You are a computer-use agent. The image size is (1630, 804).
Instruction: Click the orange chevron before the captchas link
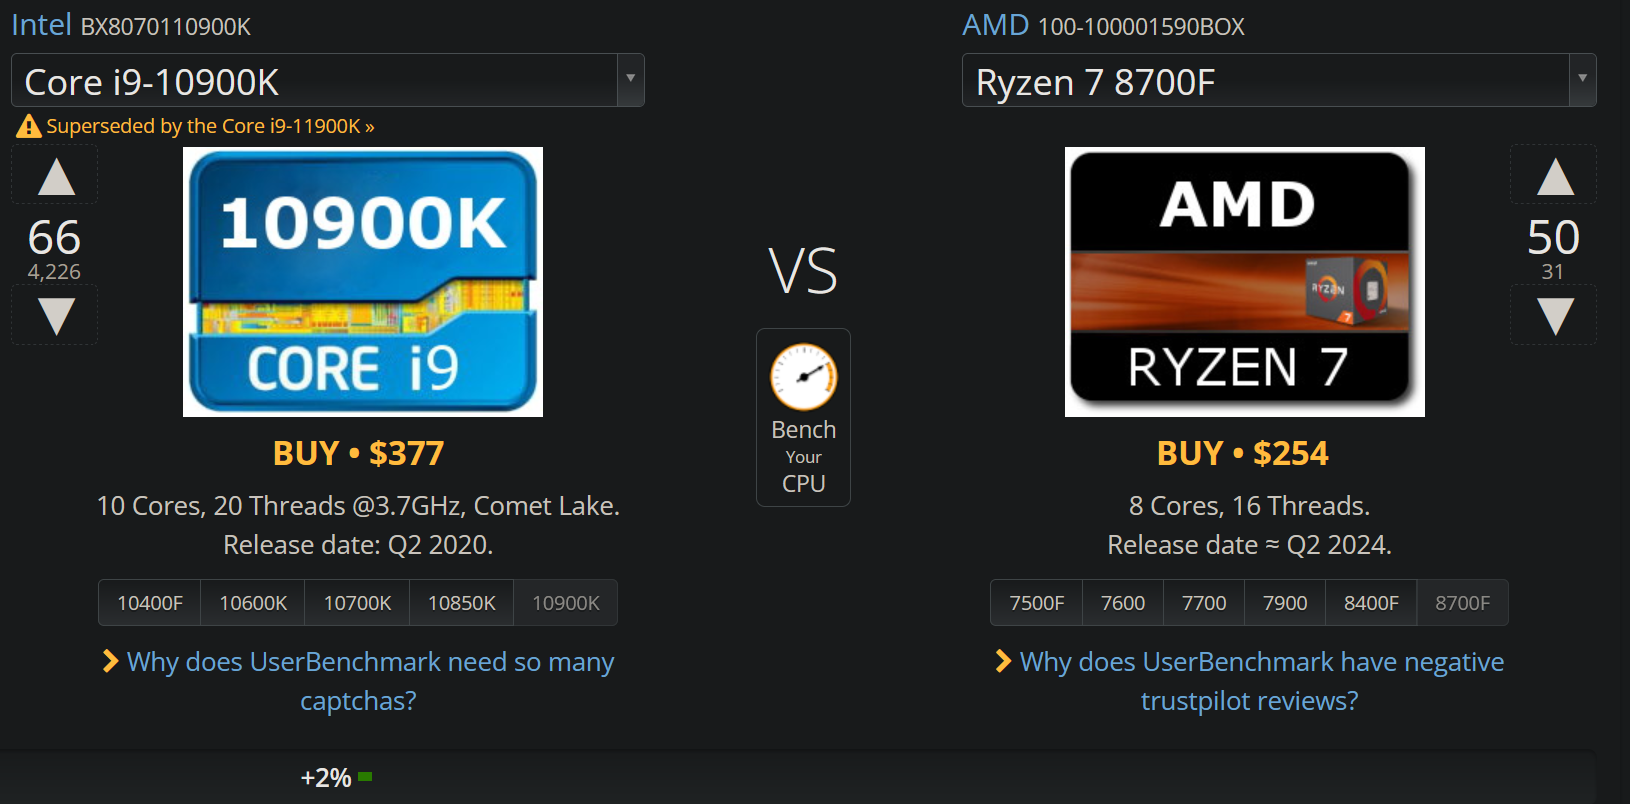[111, 661]
